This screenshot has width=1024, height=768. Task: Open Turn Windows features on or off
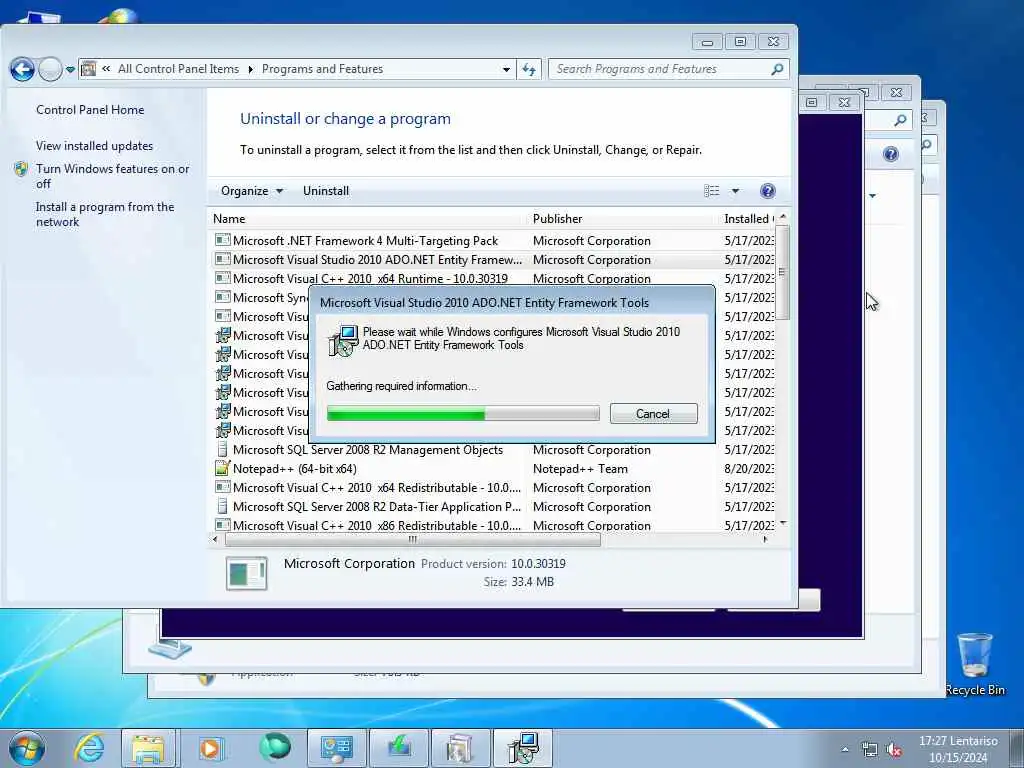click(112, 176)
